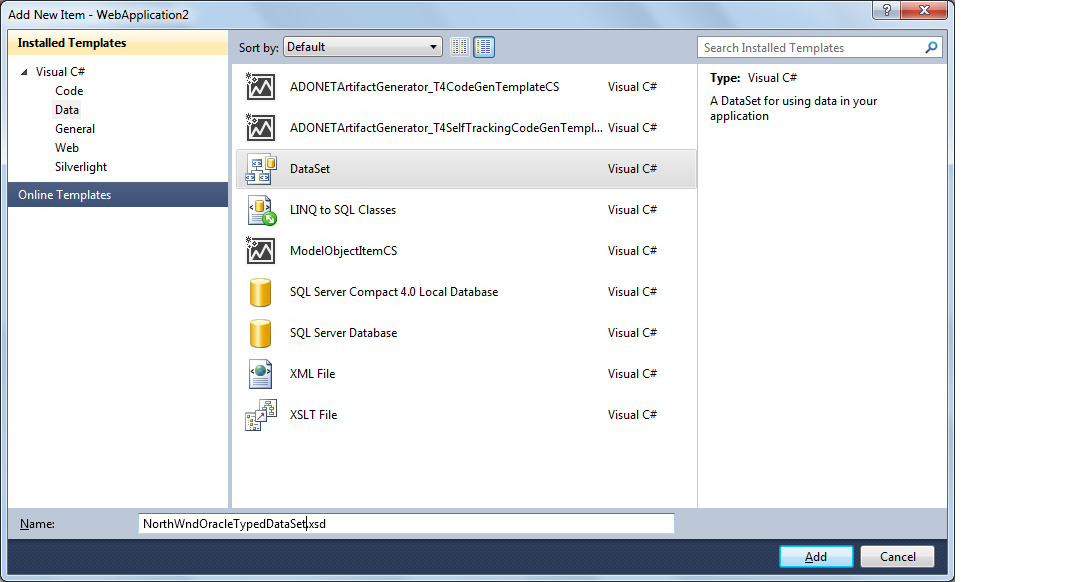Select the Web category under Visual C#

67,147
